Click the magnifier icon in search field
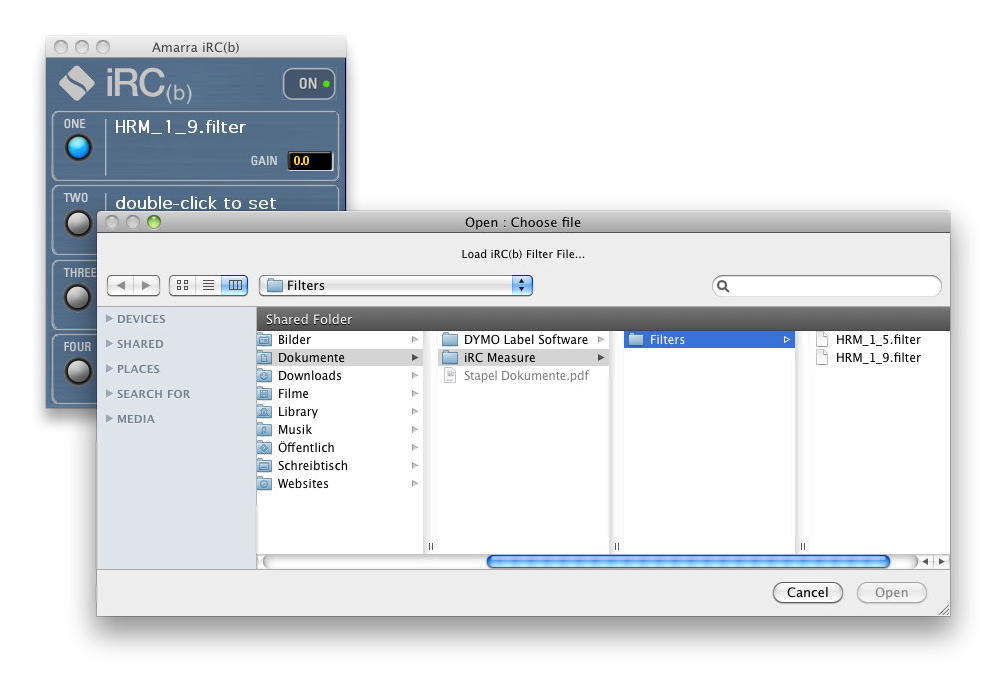Screen dimensions: 1003x692 [x=723, y=286]
